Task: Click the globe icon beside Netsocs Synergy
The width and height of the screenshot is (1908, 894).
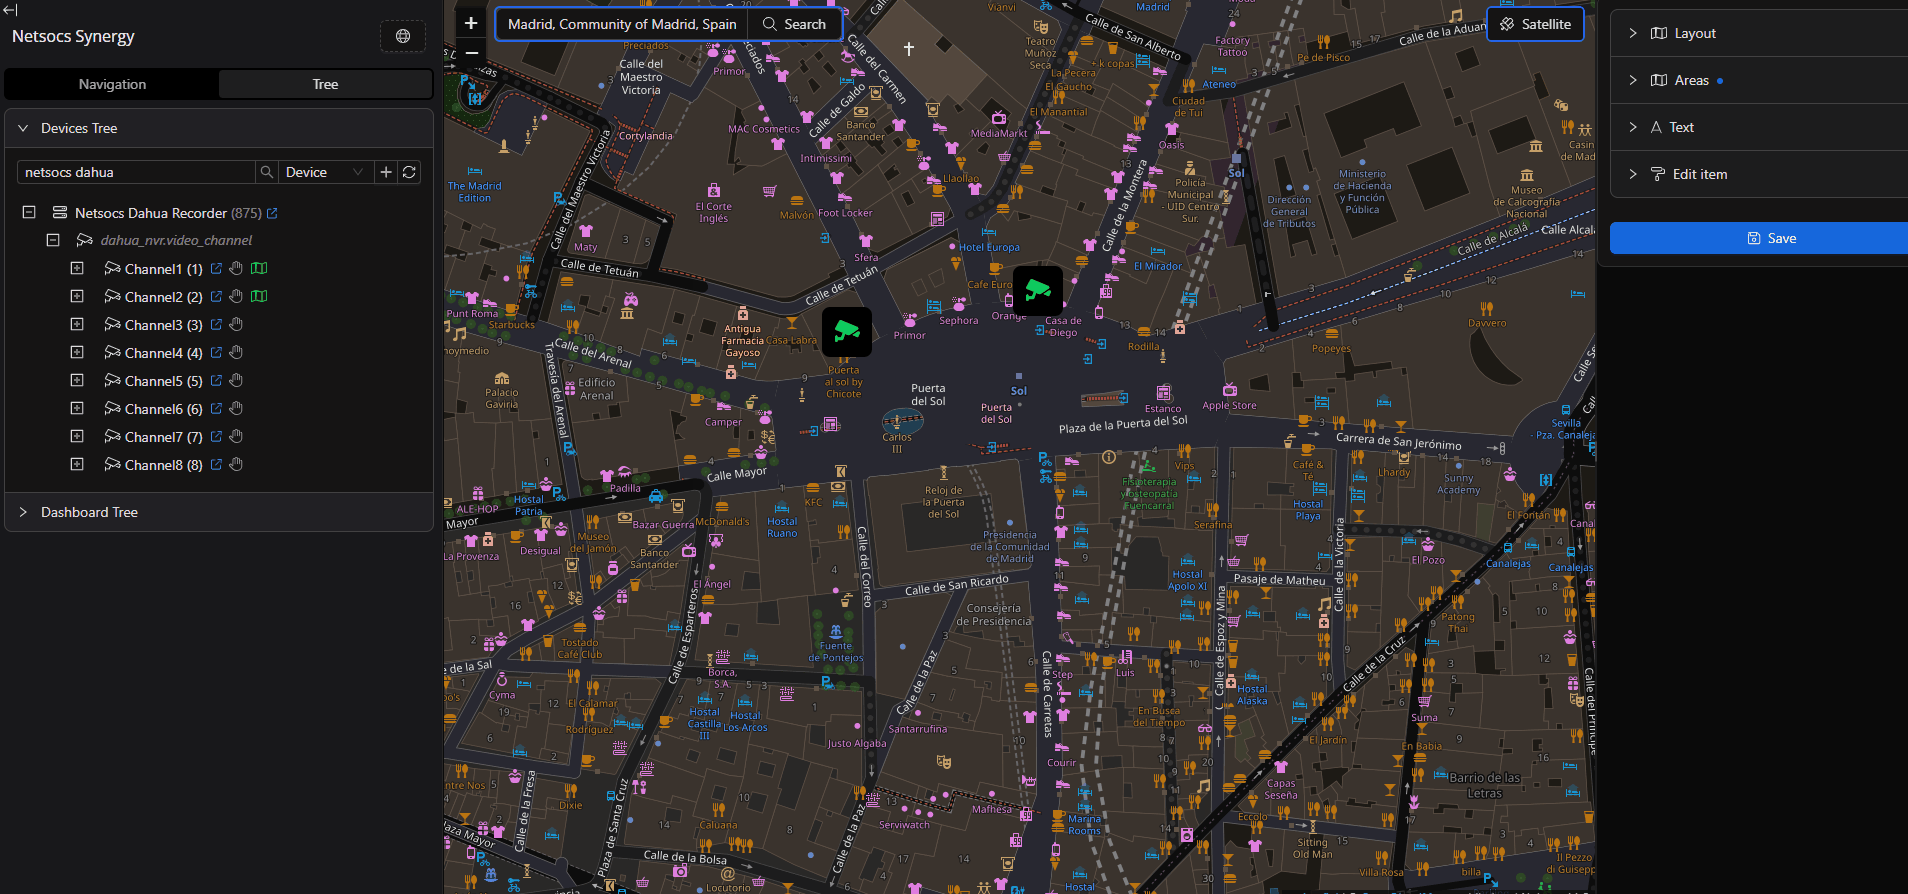Action: 402,36
